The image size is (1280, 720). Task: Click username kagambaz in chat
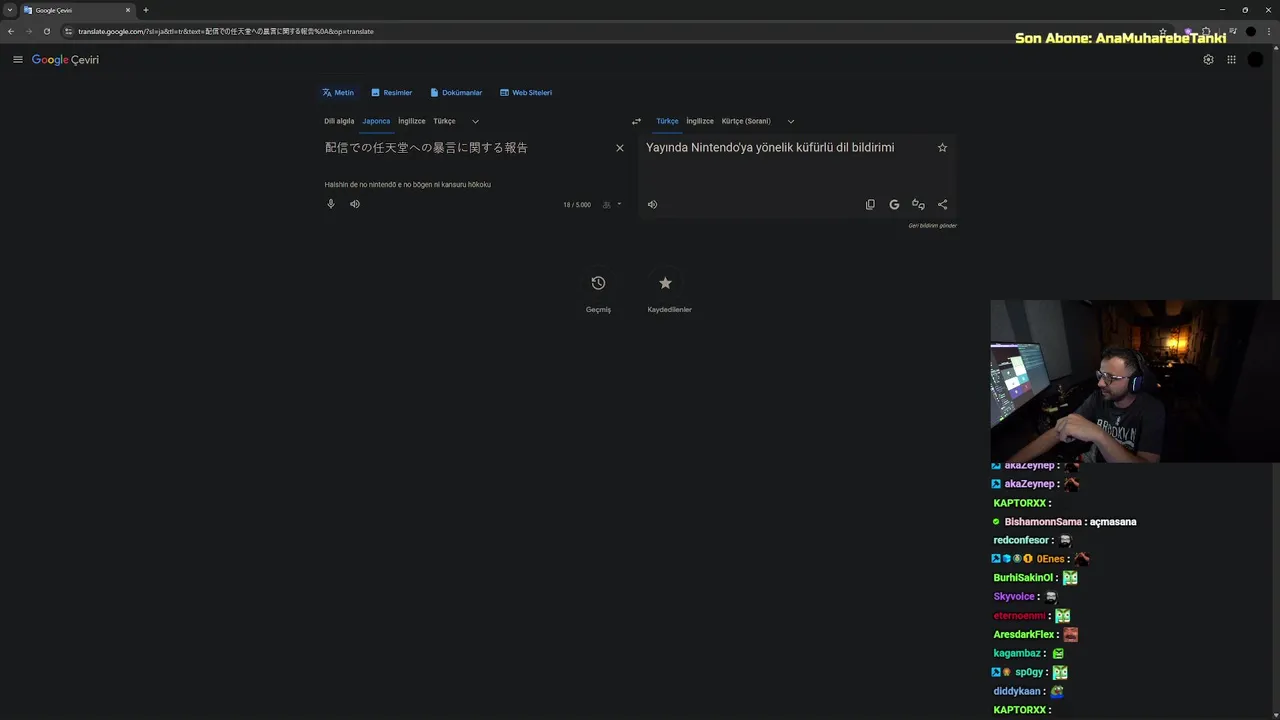click(1018, 654)
